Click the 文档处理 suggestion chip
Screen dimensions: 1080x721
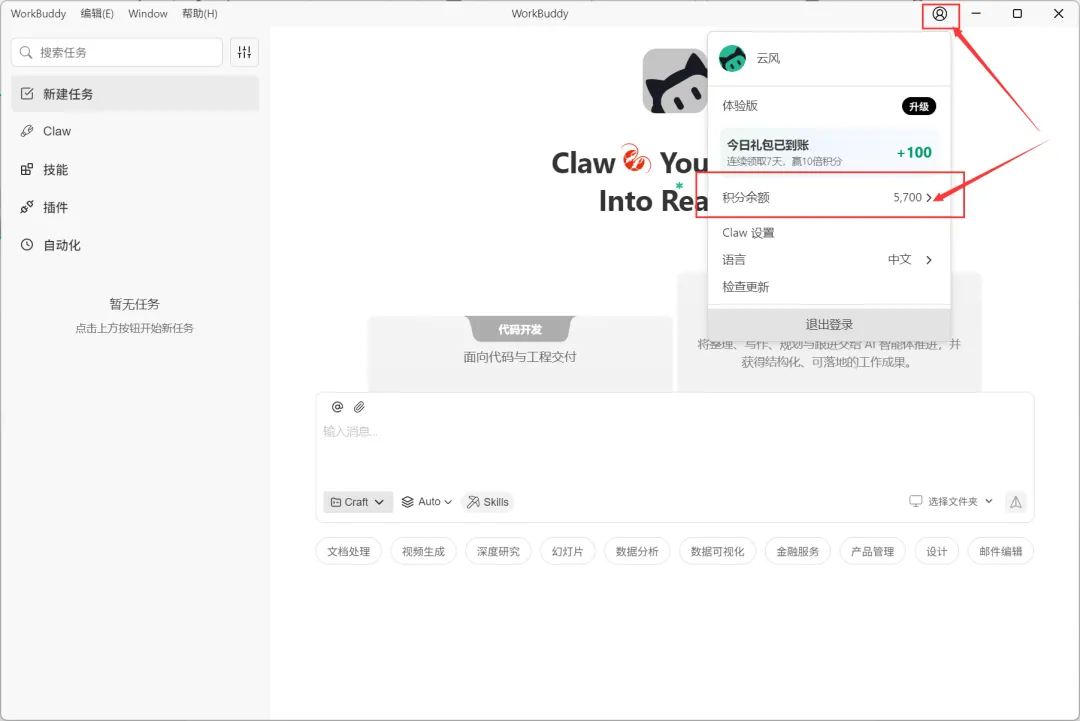pyautogui.click(x=349, y=552)
